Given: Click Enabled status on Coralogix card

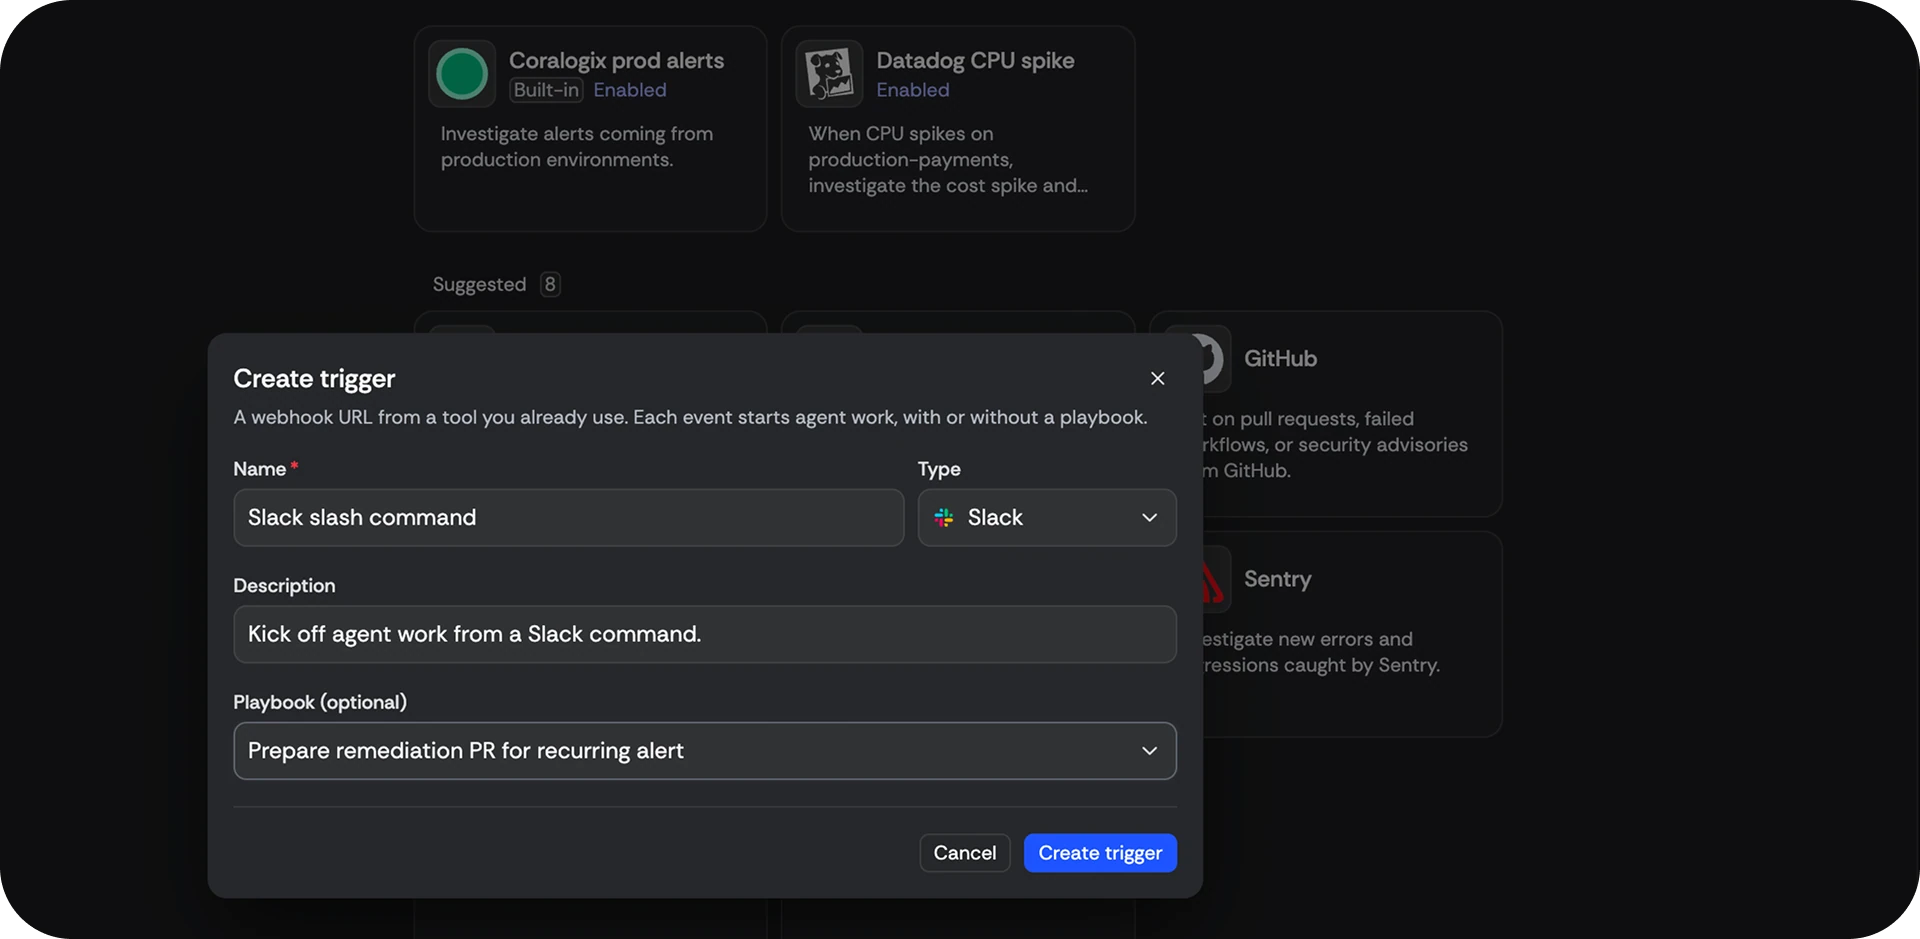Looking at the screenshot, I should coord(630,90).
